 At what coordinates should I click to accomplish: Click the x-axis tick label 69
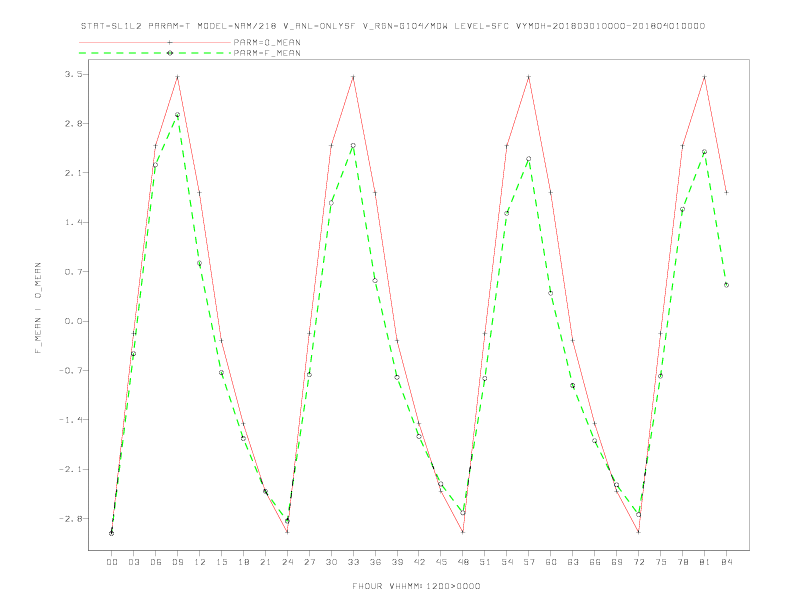[617, 562]
